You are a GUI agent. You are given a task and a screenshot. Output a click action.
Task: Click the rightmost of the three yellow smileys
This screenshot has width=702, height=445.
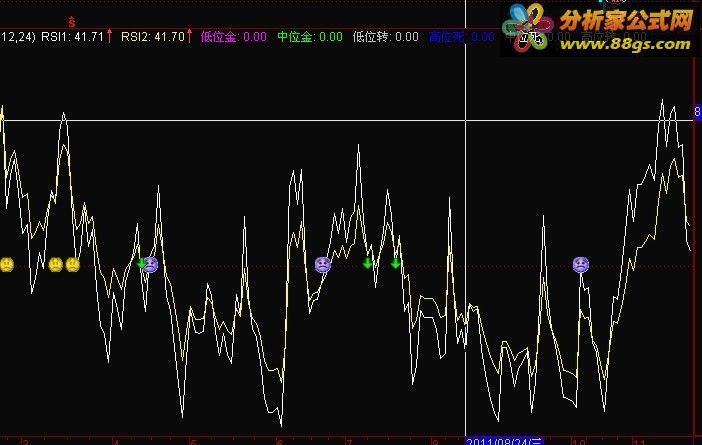(x=73, y=265)
